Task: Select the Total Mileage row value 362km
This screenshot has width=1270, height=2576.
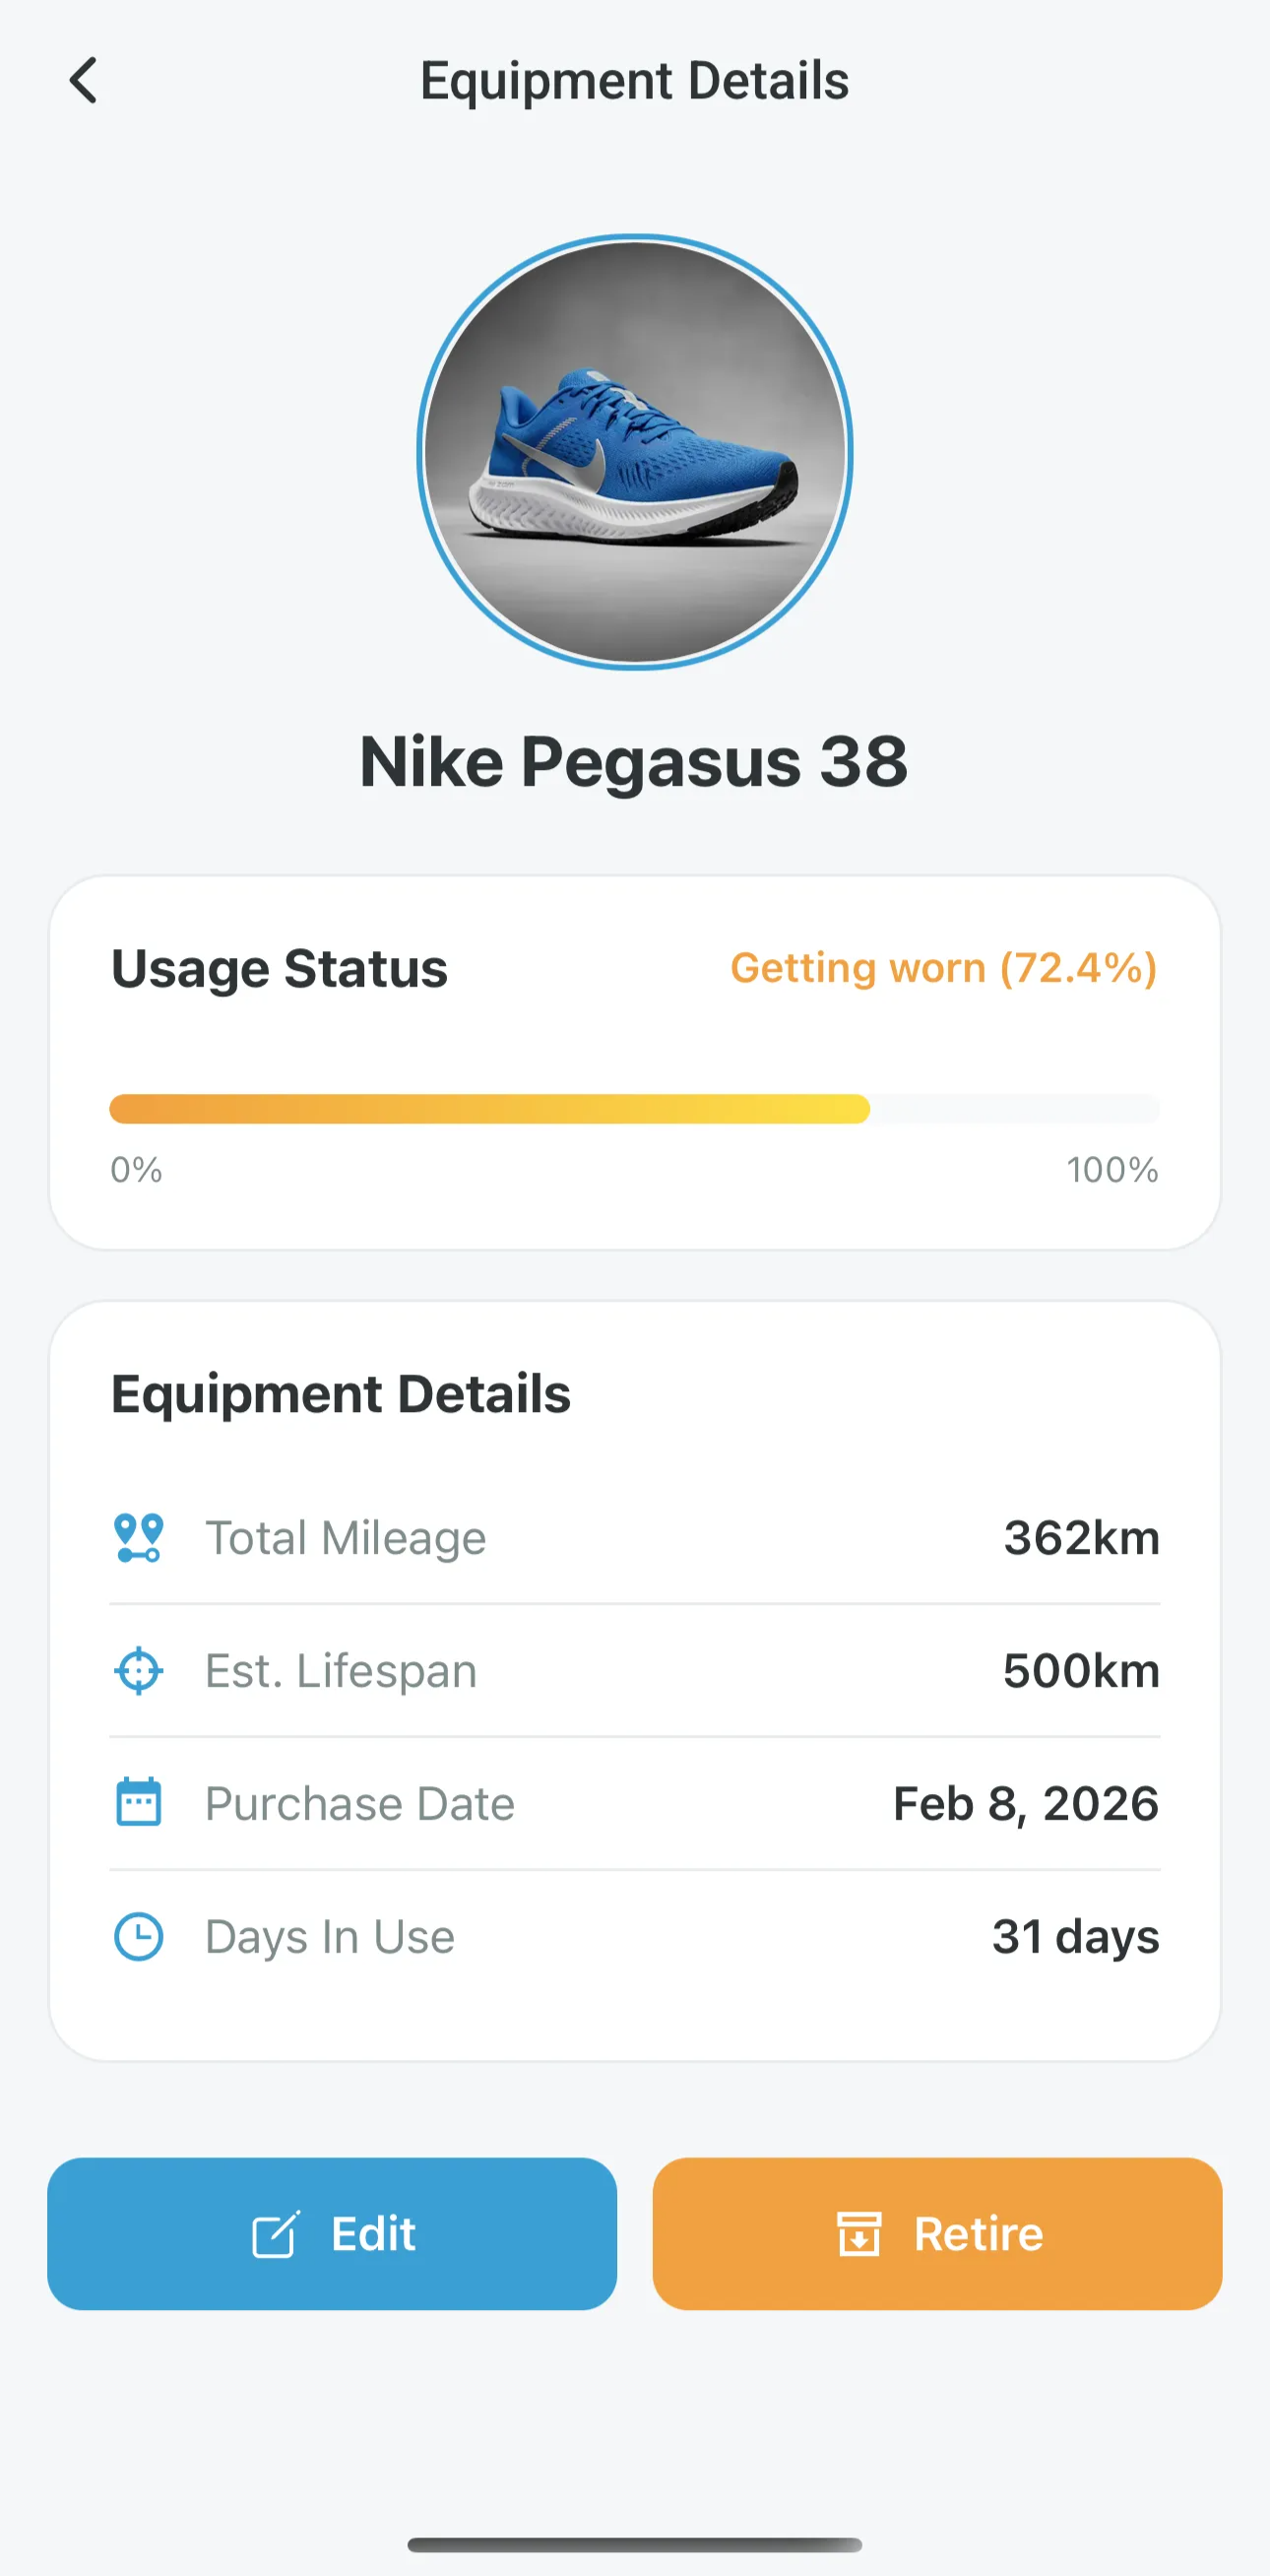Action: click(1082, 1538)
